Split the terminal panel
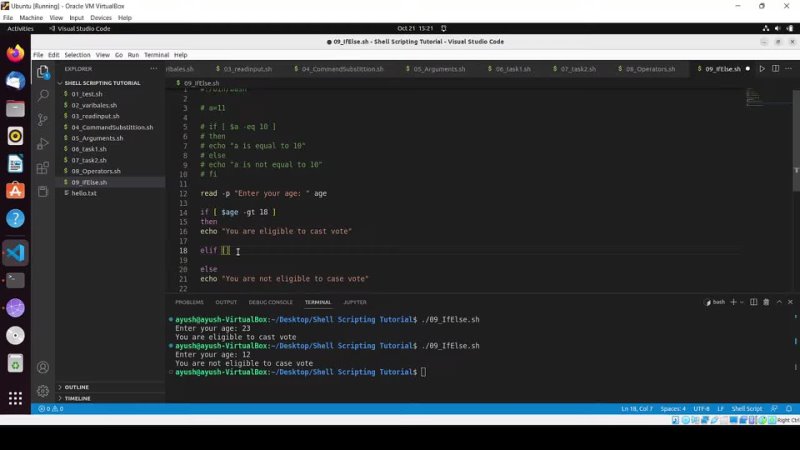 pos(753,302)
